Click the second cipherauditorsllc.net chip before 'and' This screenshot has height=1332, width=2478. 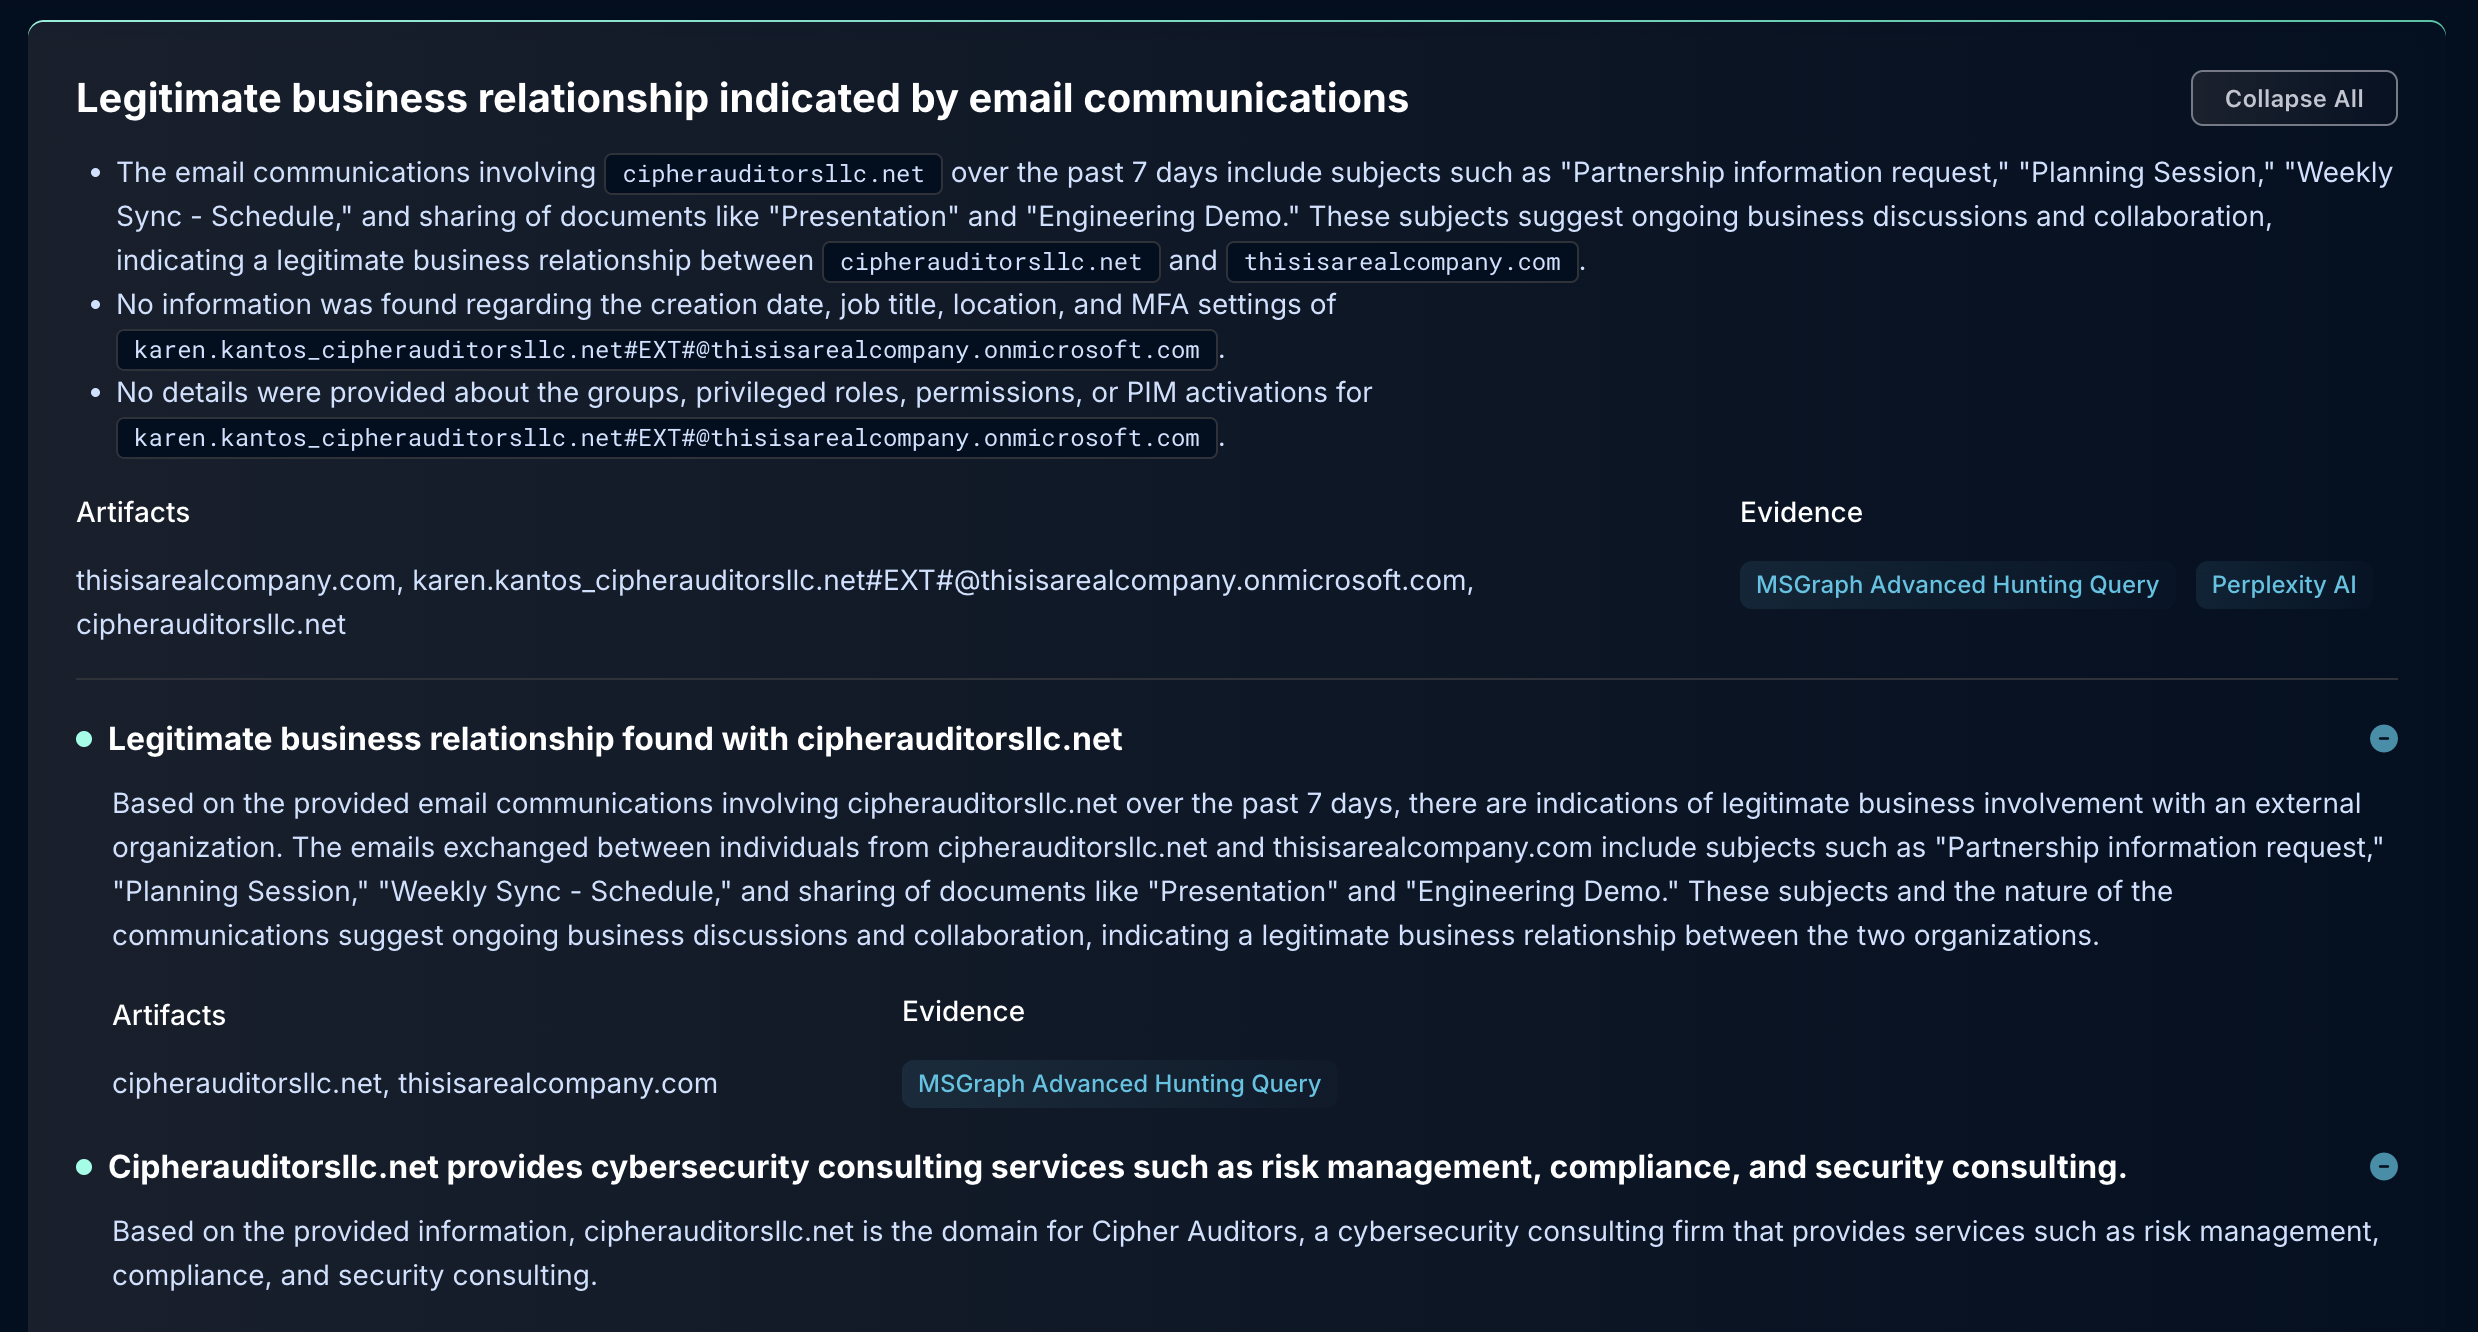click(990, 262)
